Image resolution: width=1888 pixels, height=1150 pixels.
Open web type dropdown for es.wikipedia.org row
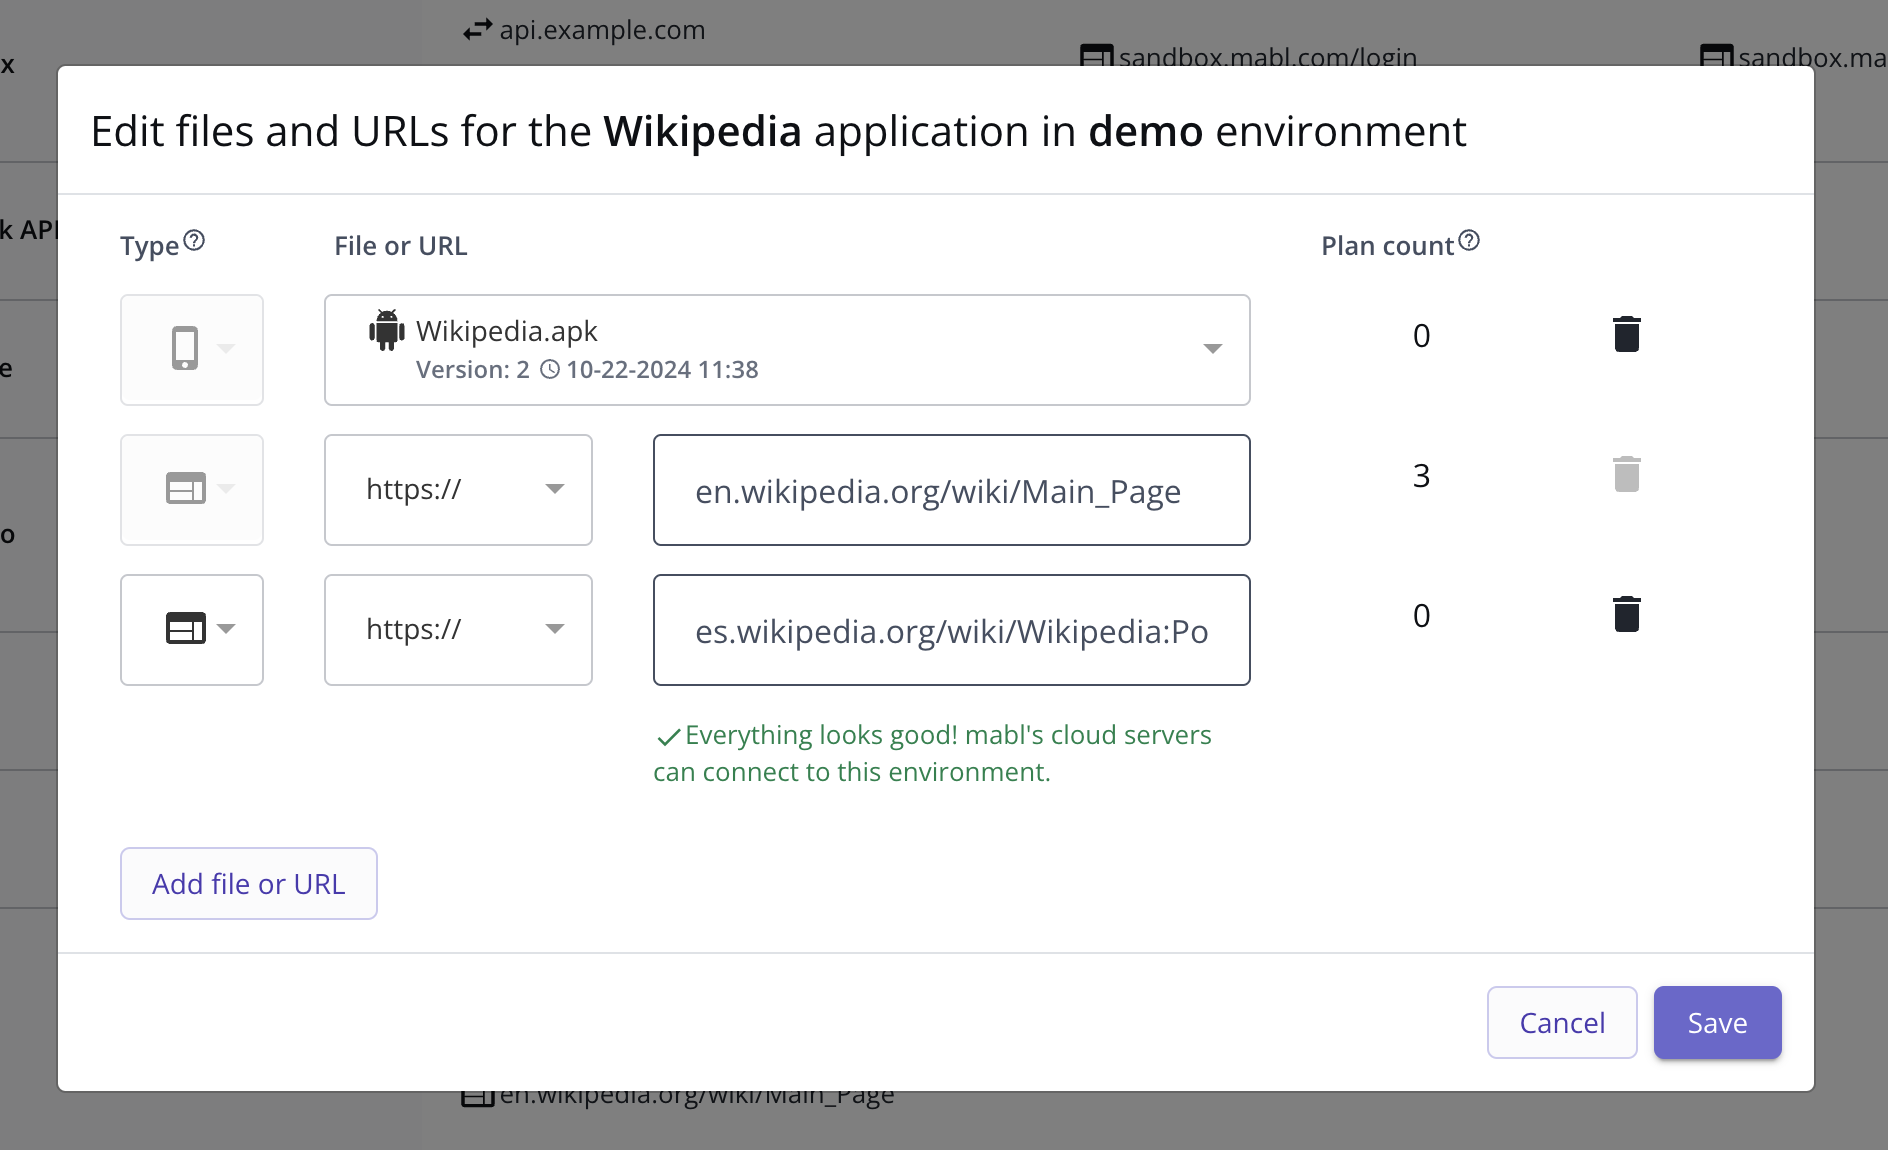point(192,629)
